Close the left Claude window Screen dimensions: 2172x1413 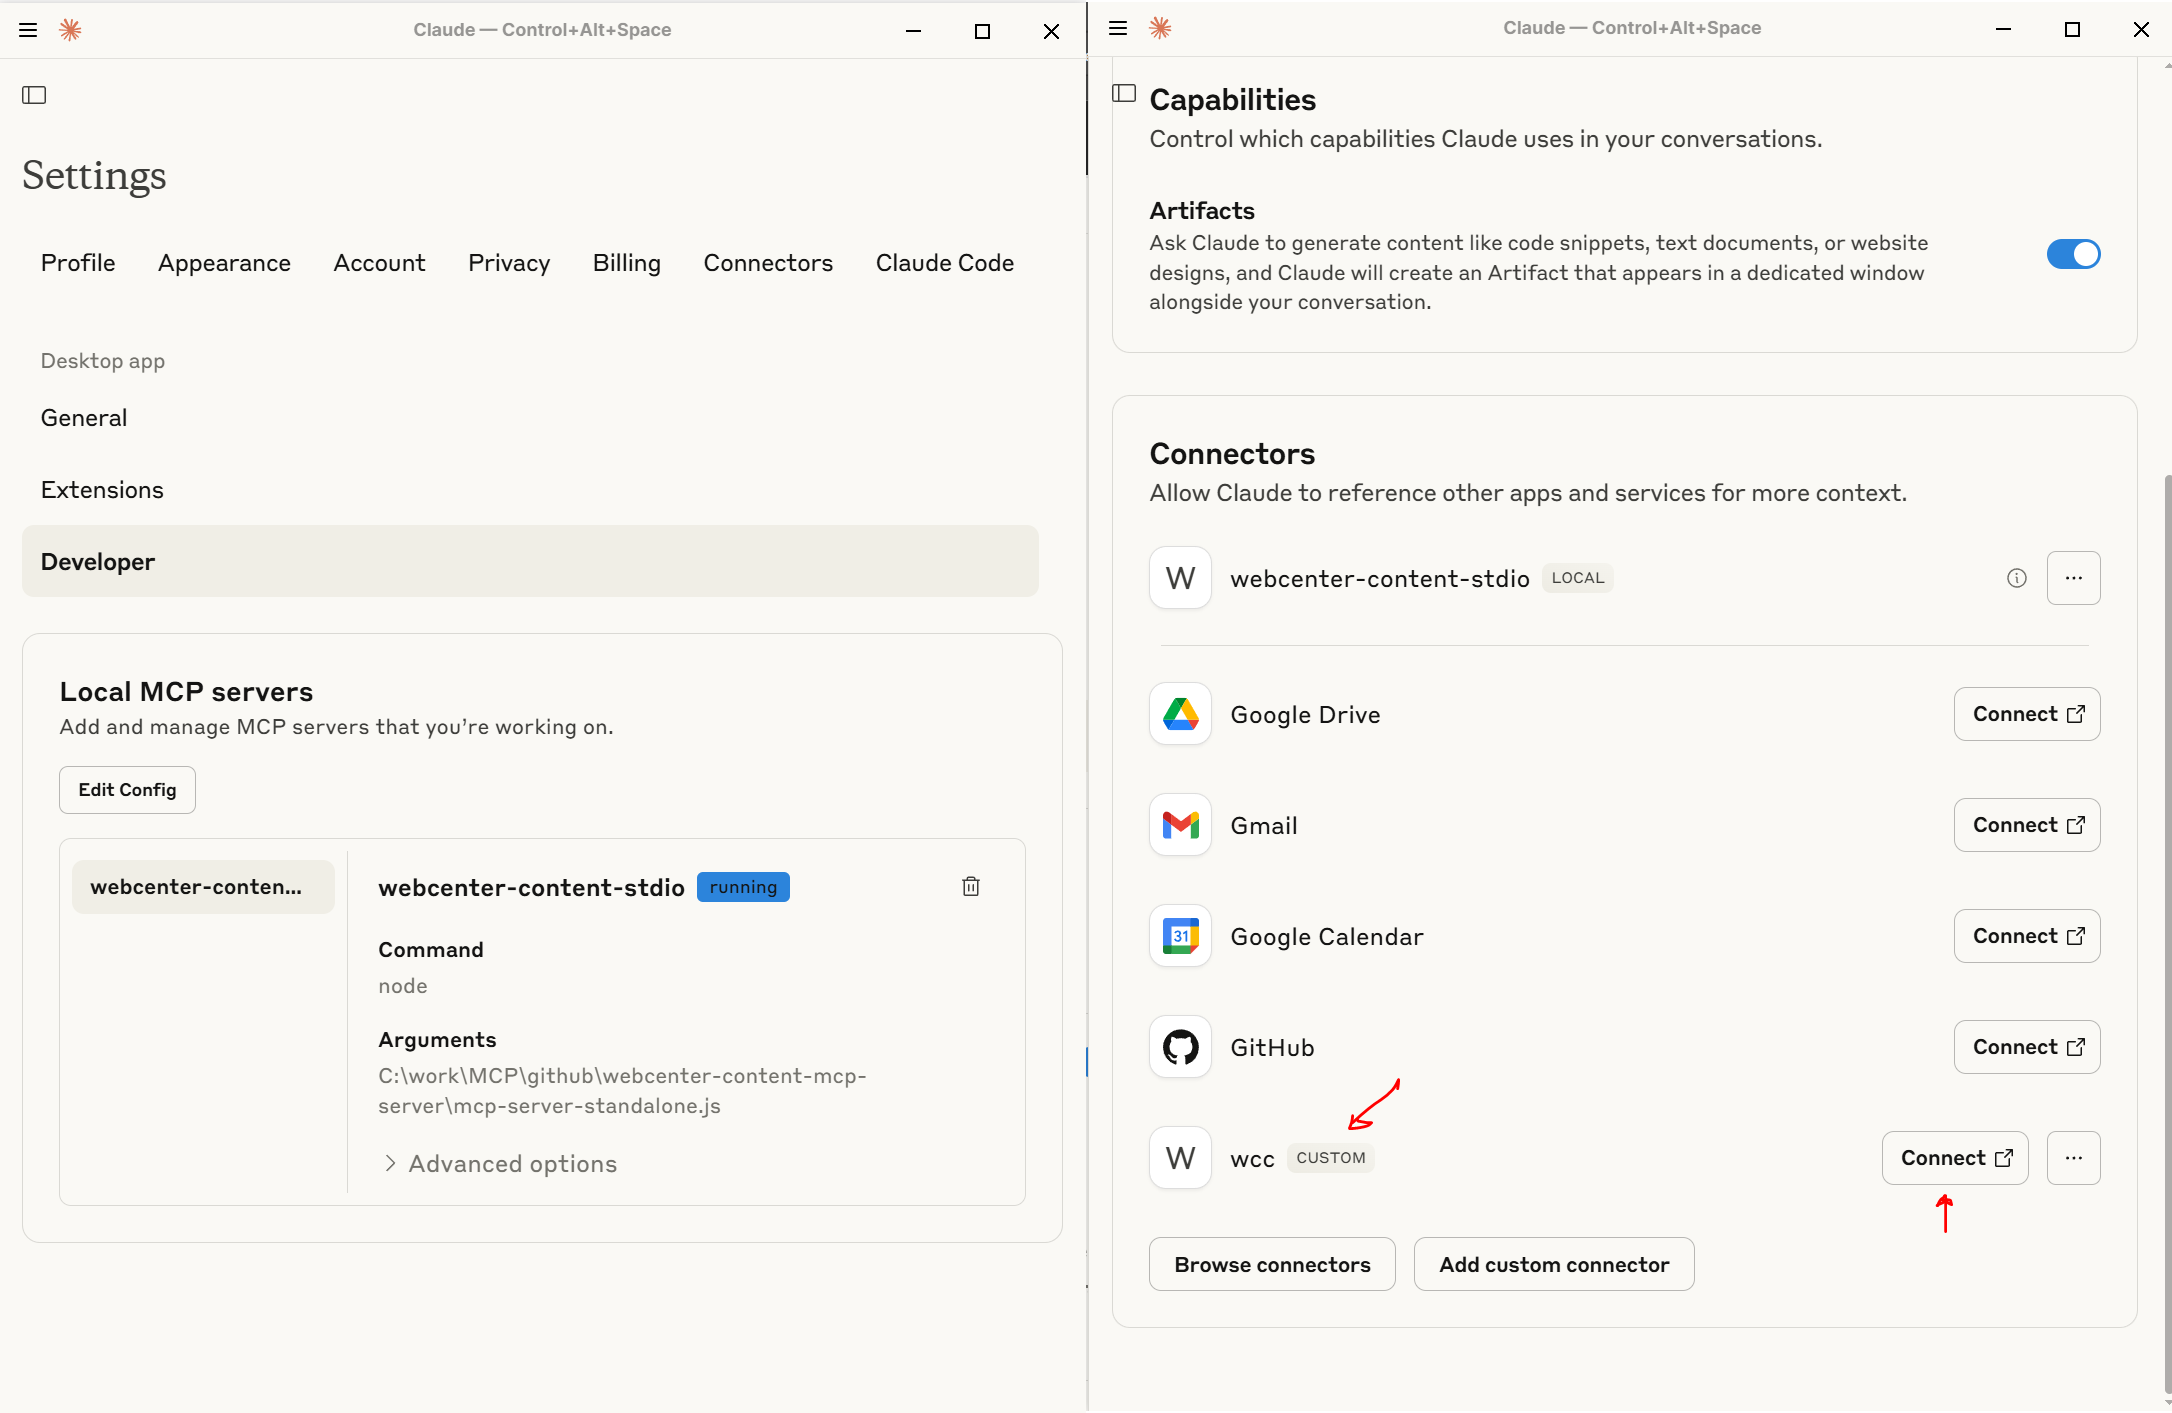click(x=1051, y=31)
